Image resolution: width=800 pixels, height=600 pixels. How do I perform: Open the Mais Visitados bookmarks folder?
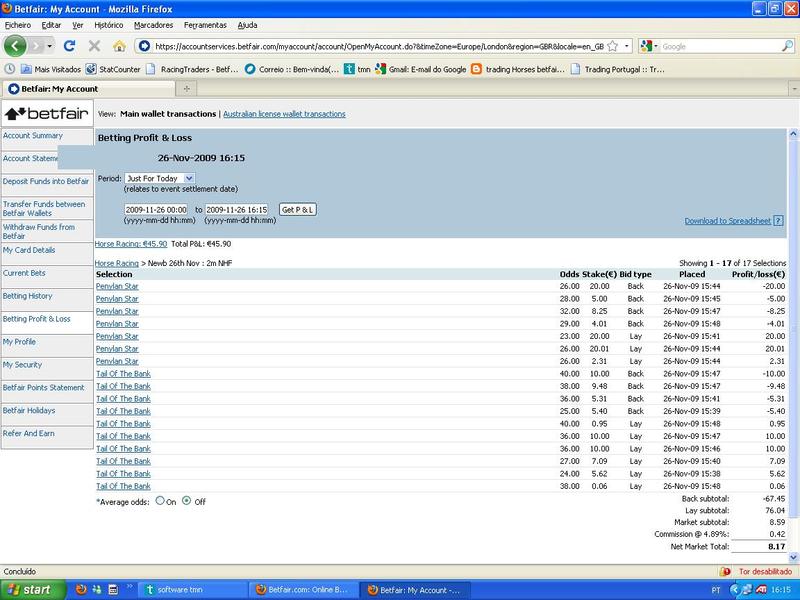point(49,69)
